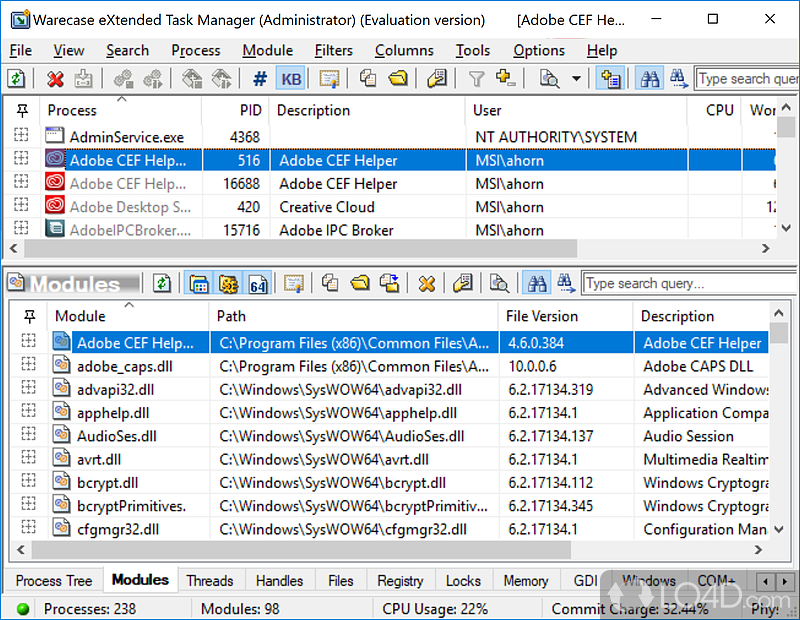The image size is (800, 620).
Task: Click the pin icon in the module list header
Action: (30, 316)
